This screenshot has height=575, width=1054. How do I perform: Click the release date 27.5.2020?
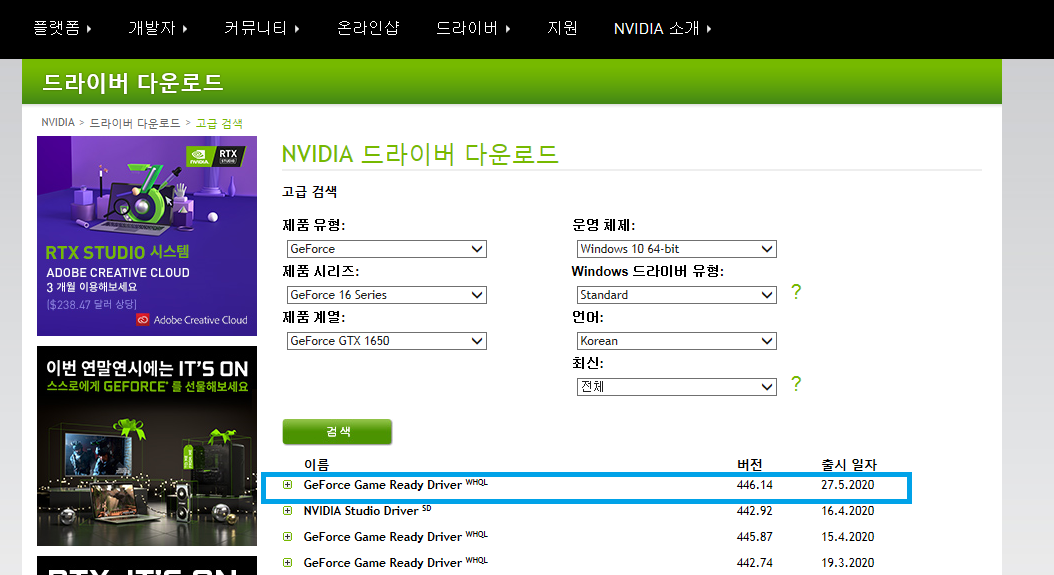pyautogui.click(x=848, y=485)
